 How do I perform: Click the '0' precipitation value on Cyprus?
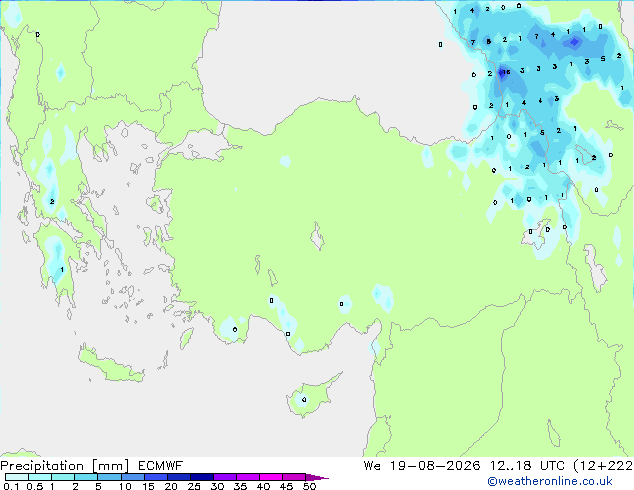[304, 400]
